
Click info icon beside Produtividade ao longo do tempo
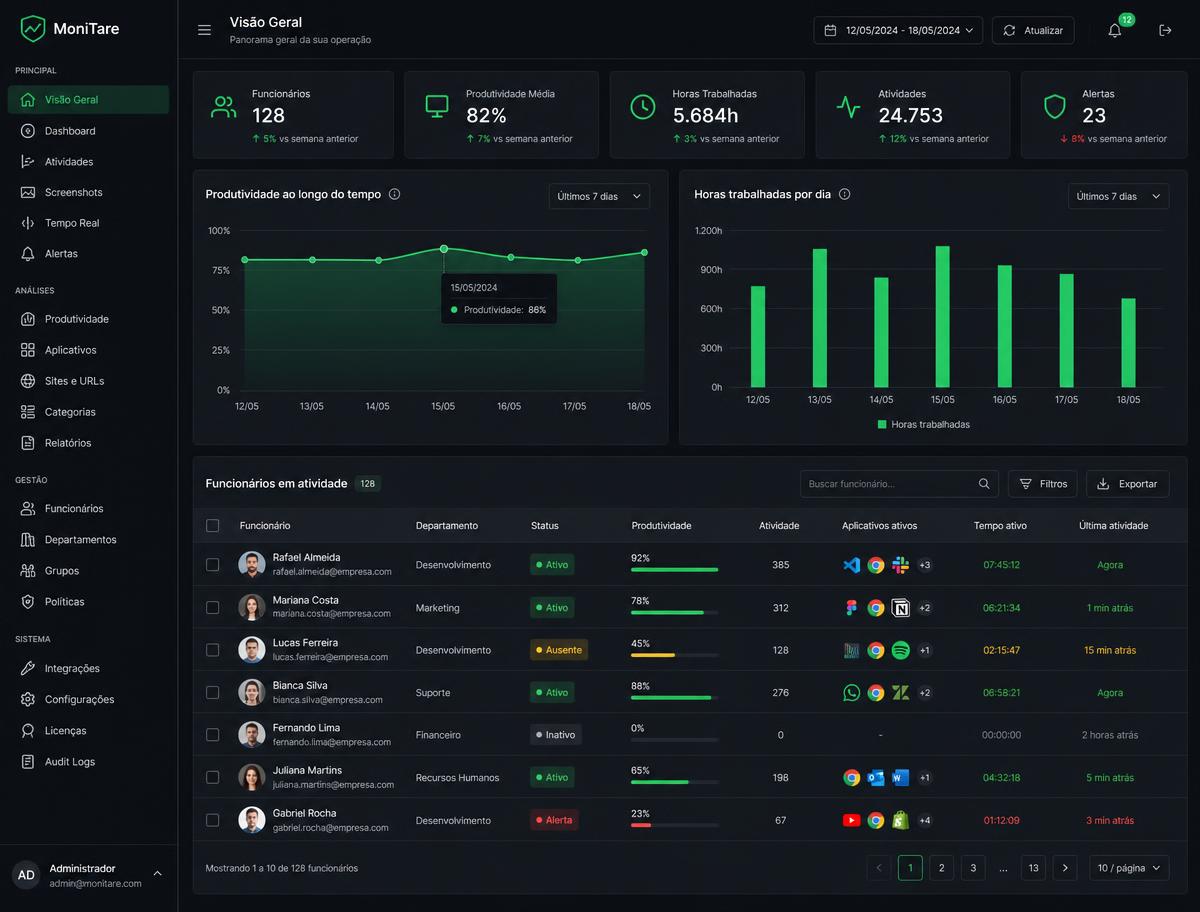point(394,194)
